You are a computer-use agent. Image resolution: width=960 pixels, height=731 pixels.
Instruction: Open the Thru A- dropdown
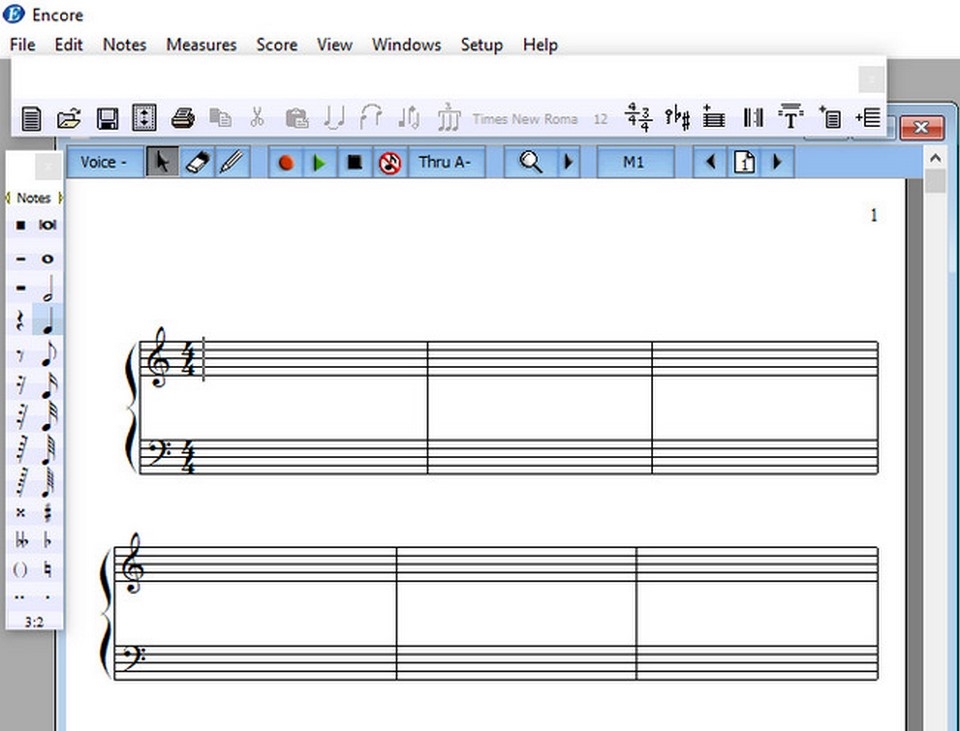tap(446, 162)
